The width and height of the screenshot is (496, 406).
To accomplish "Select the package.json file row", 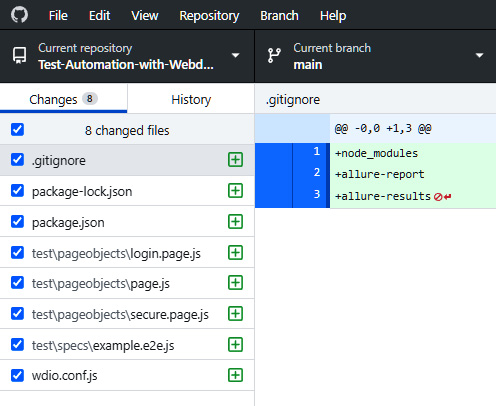I will pos(127,222).
